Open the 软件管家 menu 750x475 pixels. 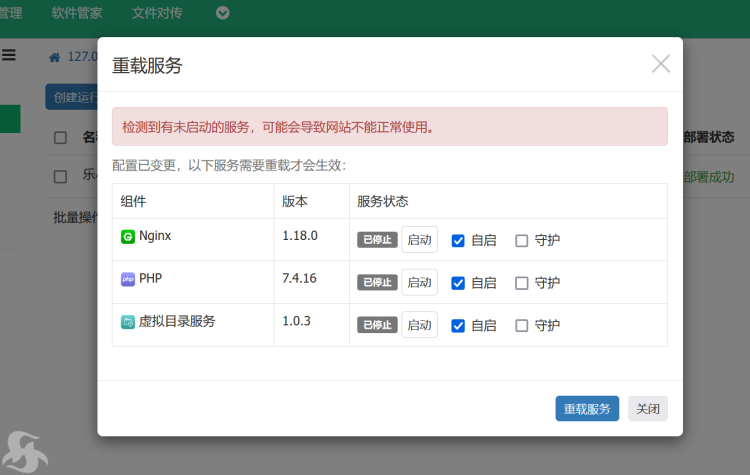pos(77,13)
